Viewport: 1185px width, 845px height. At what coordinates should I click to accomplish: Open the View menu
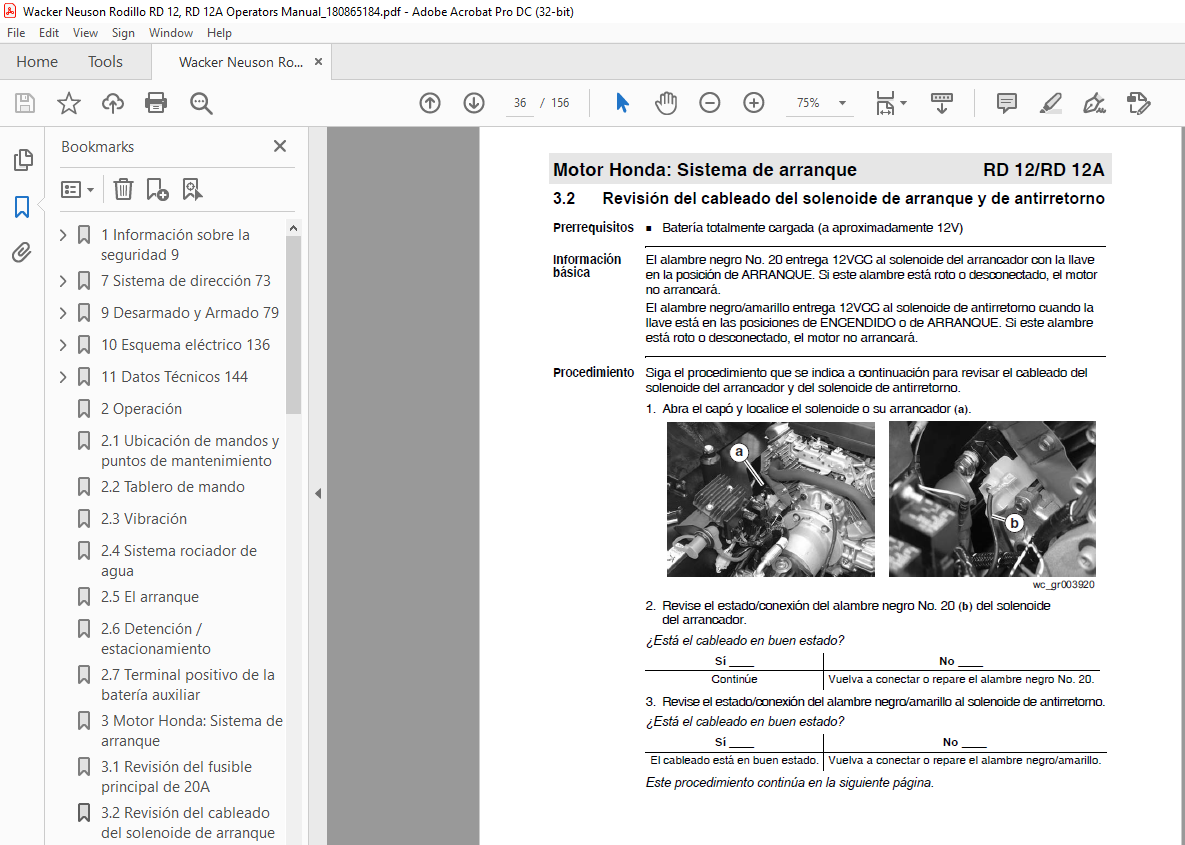click(85, 32)
